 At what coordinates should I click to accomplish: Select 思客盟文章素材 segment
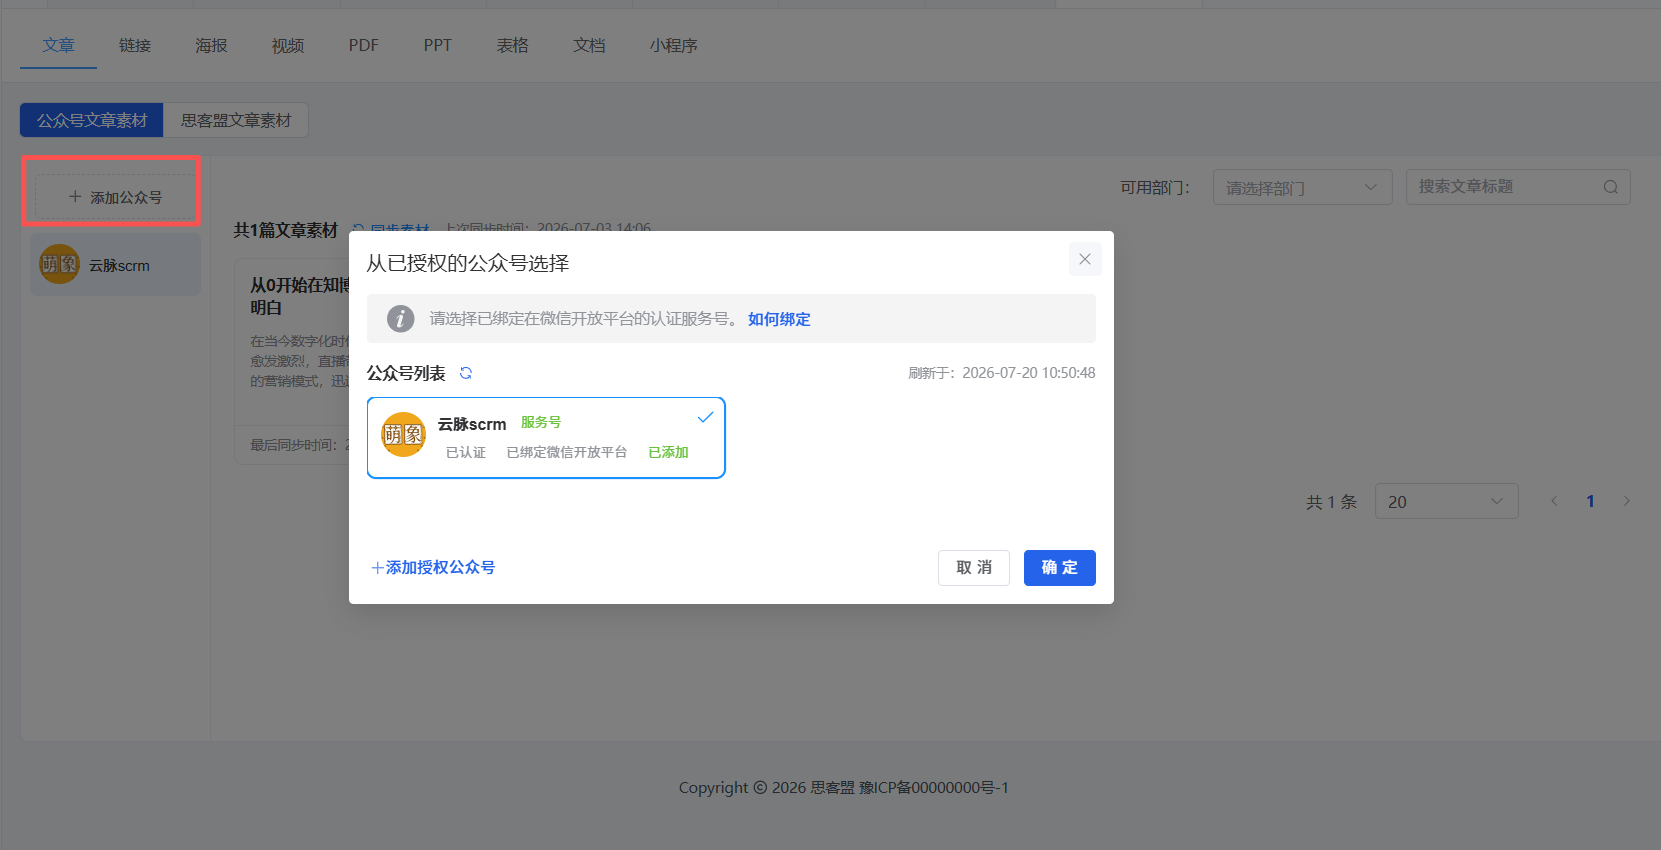[236, 120]
